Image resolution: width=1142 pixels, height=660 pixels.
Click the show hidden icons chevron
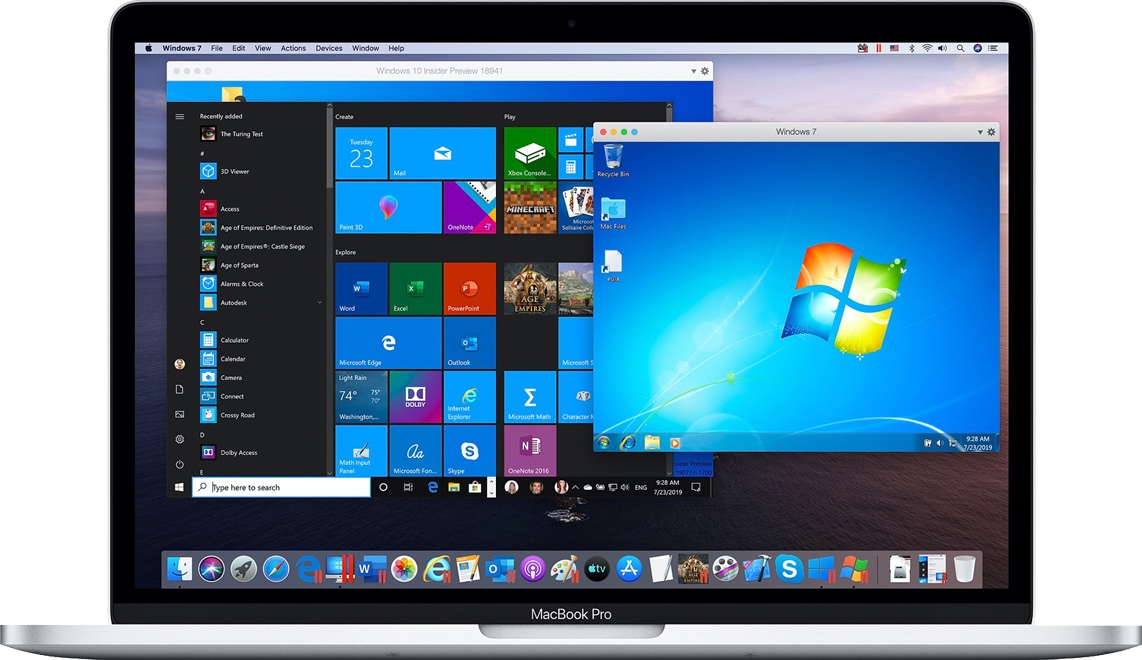[576, 488]
